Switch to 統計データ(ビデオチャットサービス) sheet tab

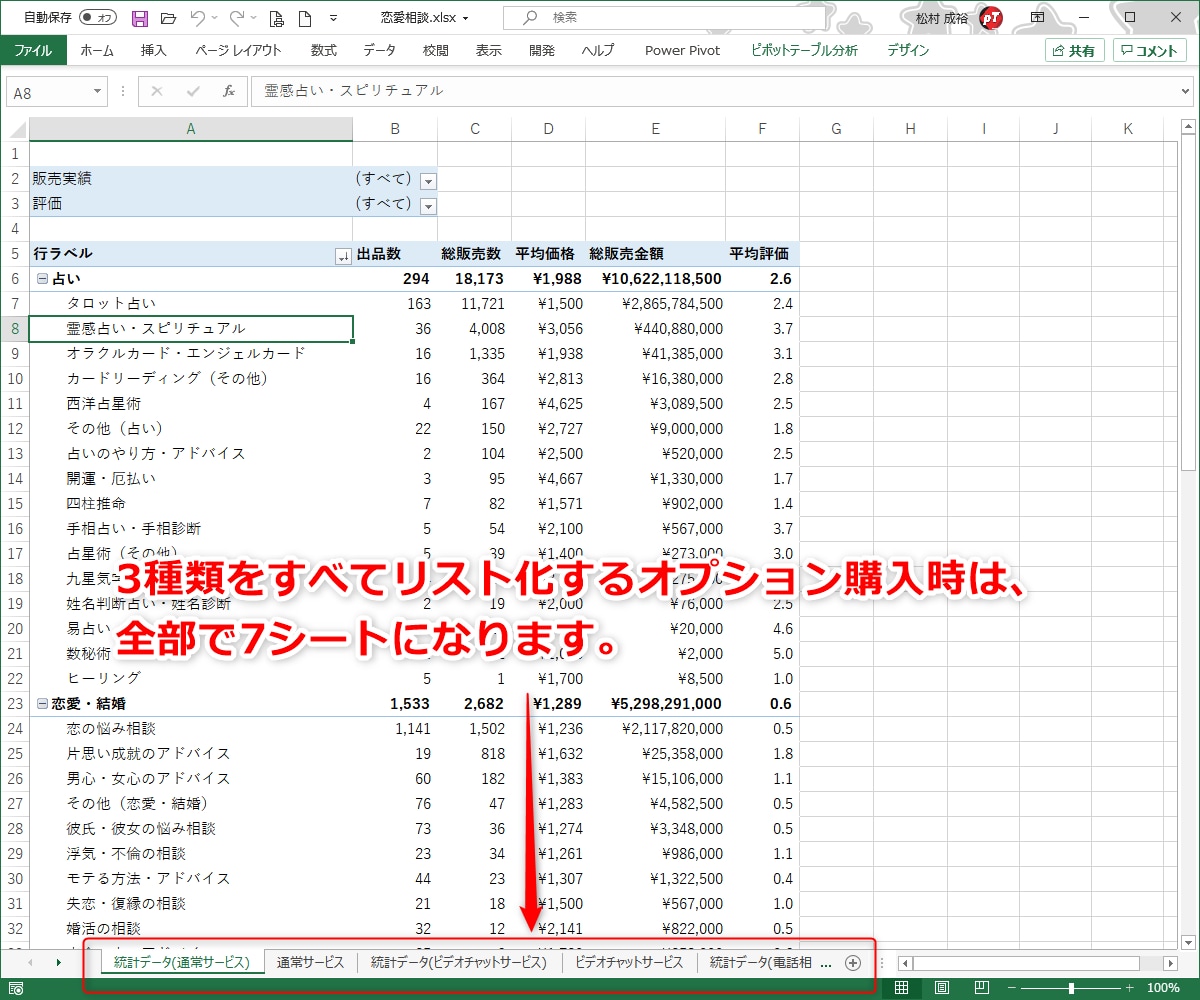point(458,962)
